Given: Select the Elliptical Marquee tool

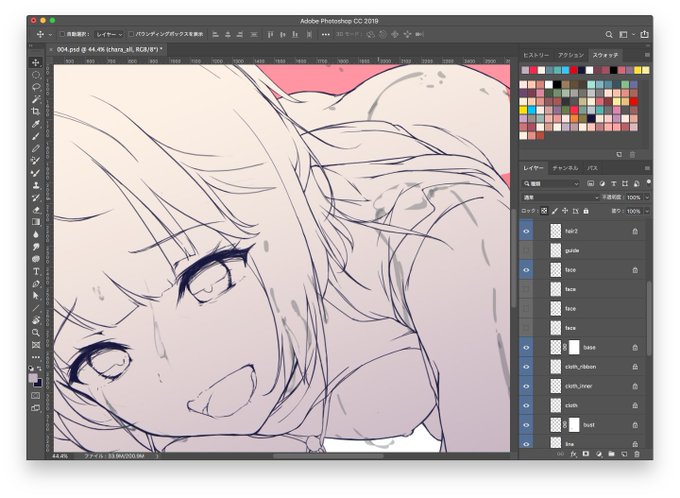Looking at the screenshot, I should (36, 75).
